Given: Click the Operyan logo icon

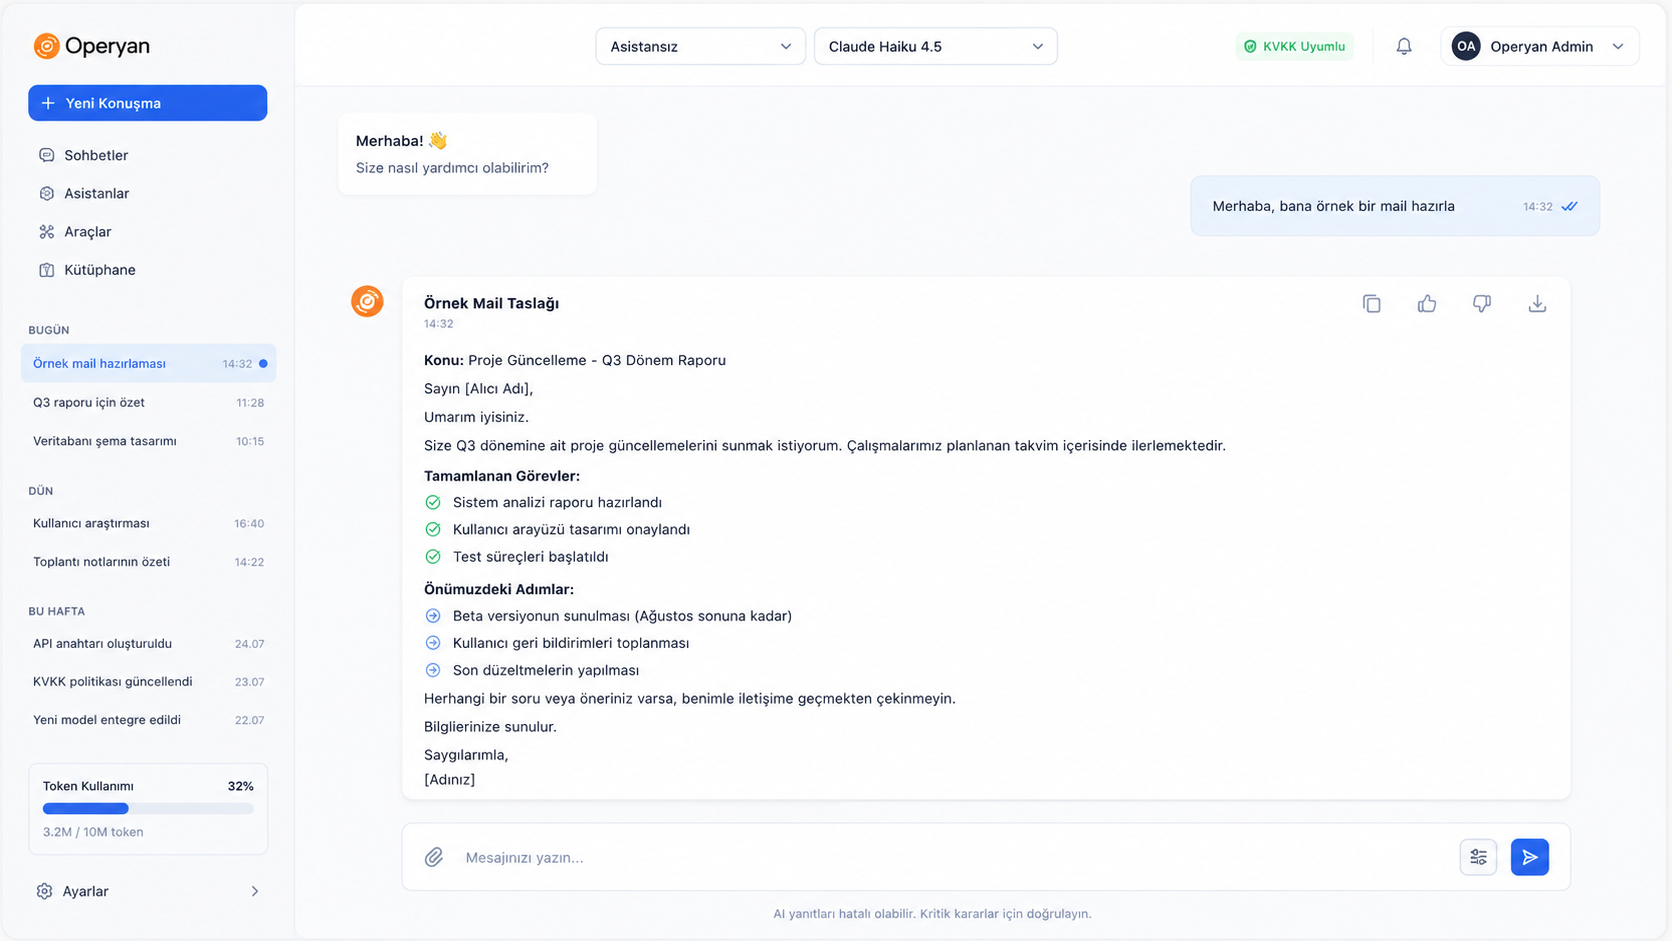Looking at the screenshot, I should coord(46,46).
